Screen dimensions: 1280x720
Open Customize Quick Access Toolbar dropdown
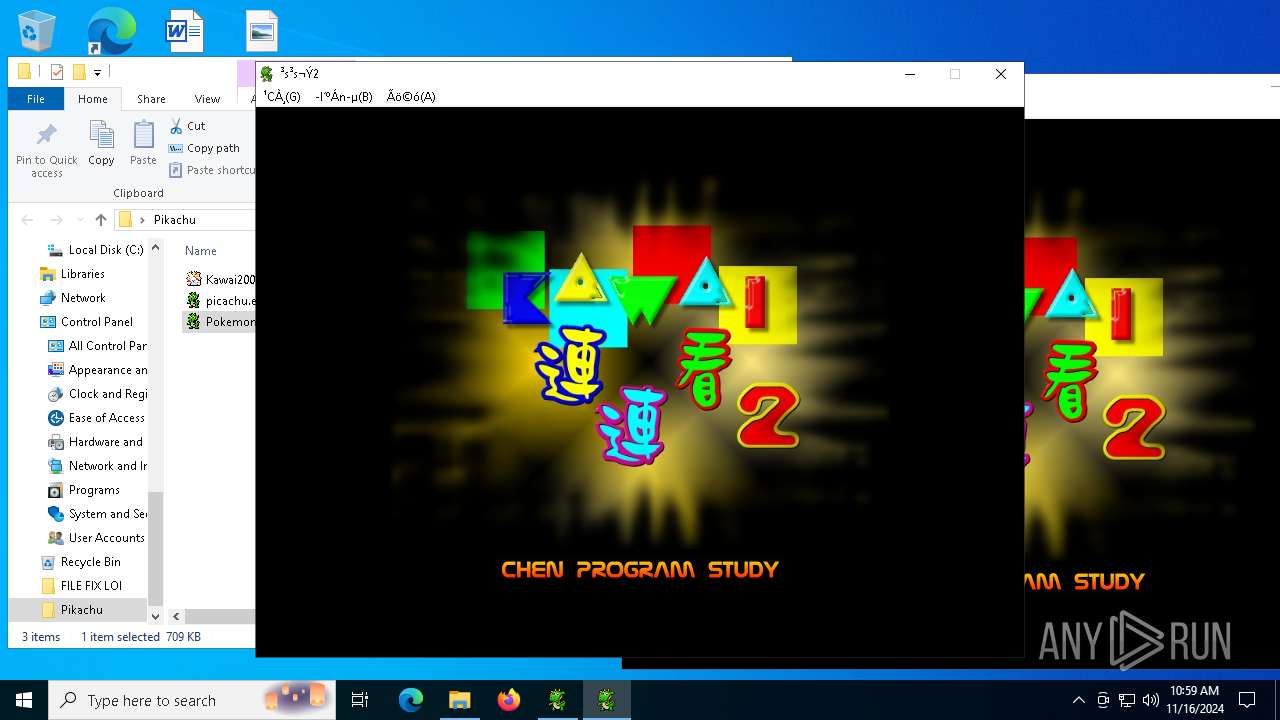(x=97, y=72)
